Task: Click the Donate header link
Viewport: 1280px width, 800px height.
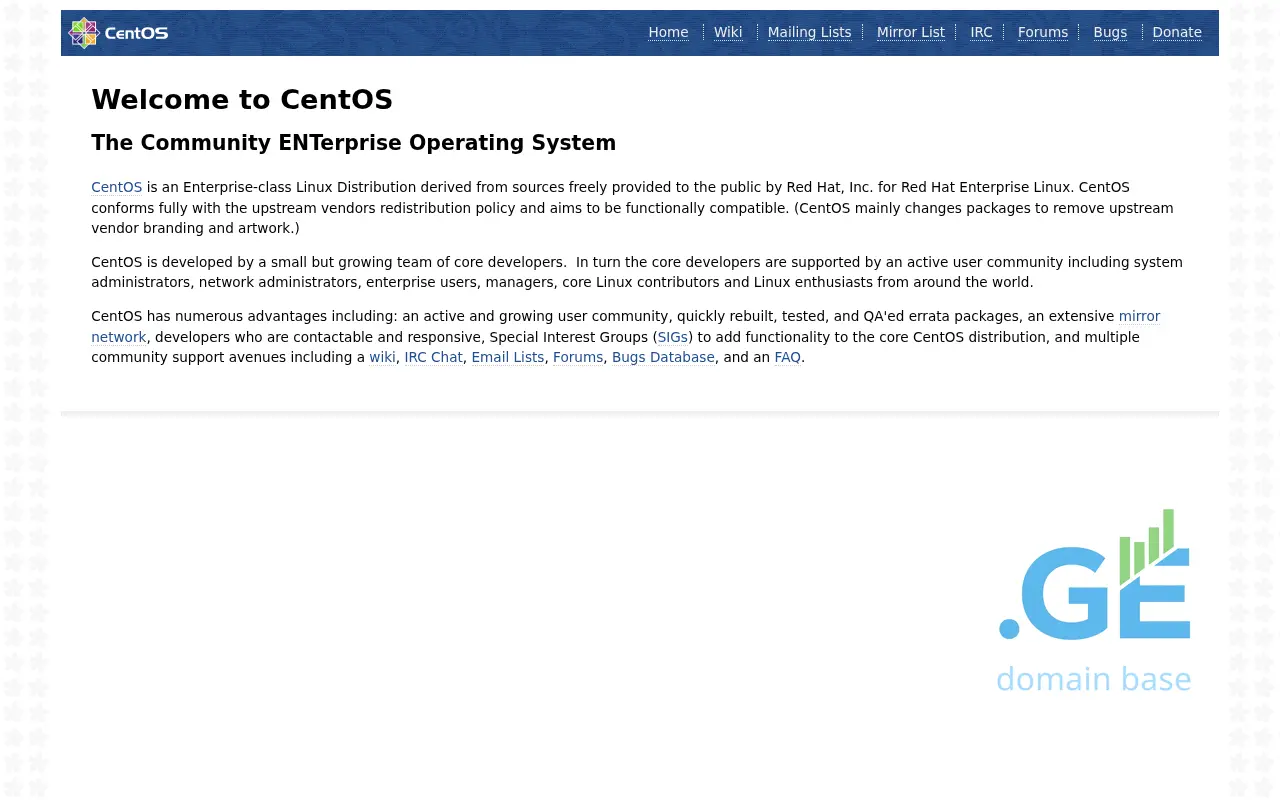Action: coord(1176,32)
